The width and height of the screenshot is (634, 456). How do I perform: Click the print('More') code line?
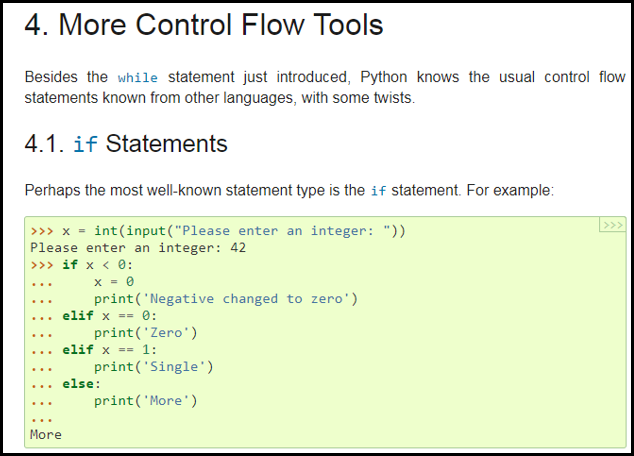pyautogui.click(x=146, y=401)
